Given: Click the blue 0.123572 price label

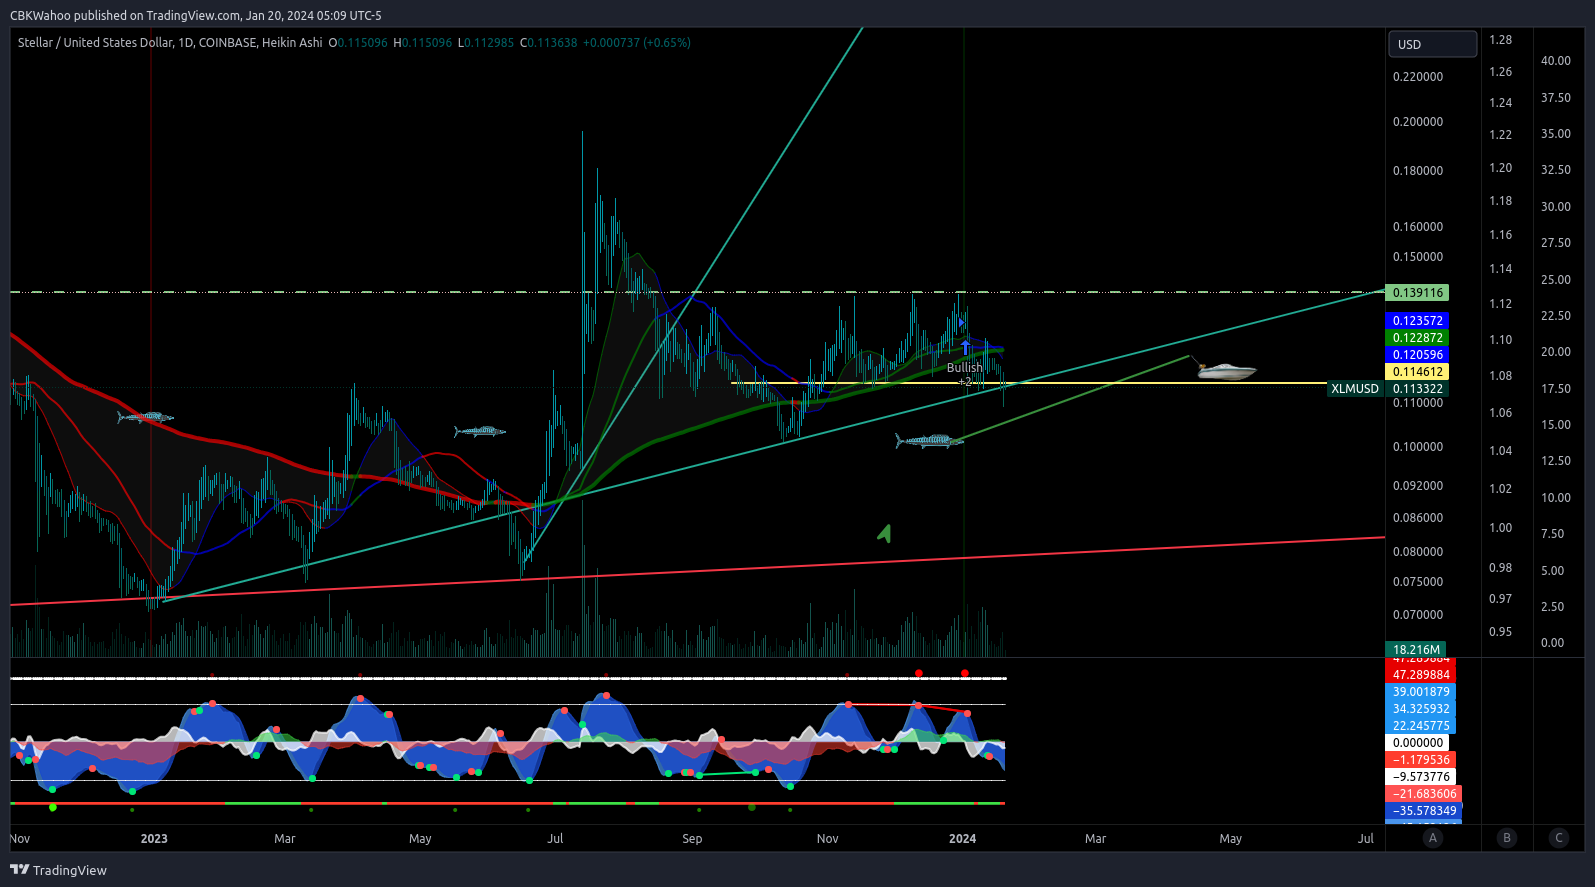Looking at the screenshot, I should (1417, 321).
